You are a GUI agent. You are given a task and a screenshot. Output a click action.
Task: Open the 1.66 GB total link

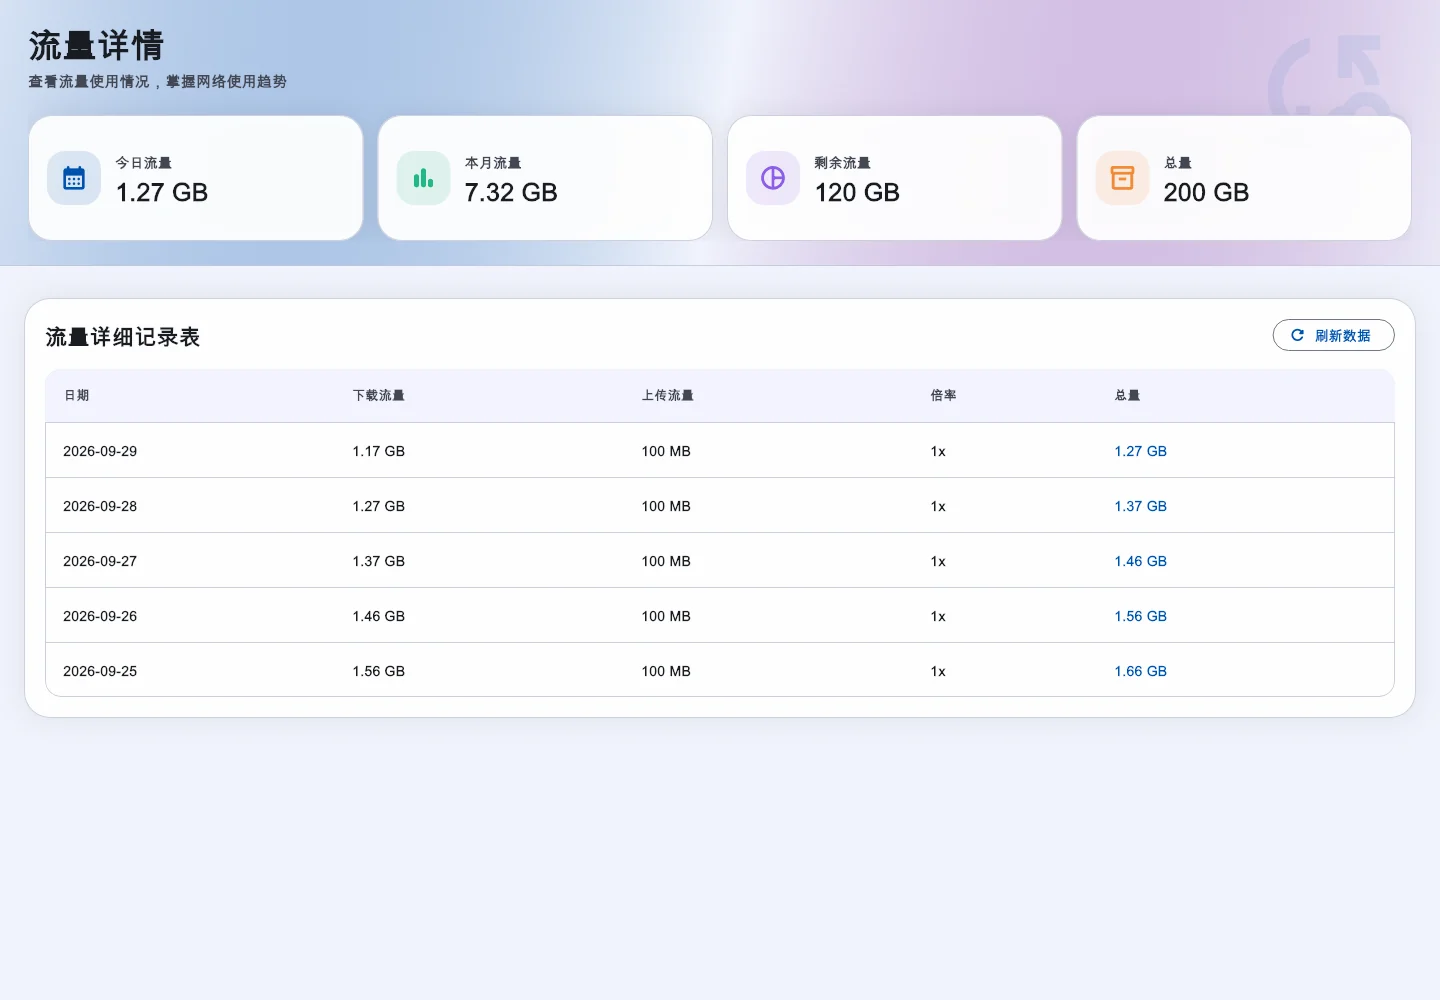click(1141, 671)
